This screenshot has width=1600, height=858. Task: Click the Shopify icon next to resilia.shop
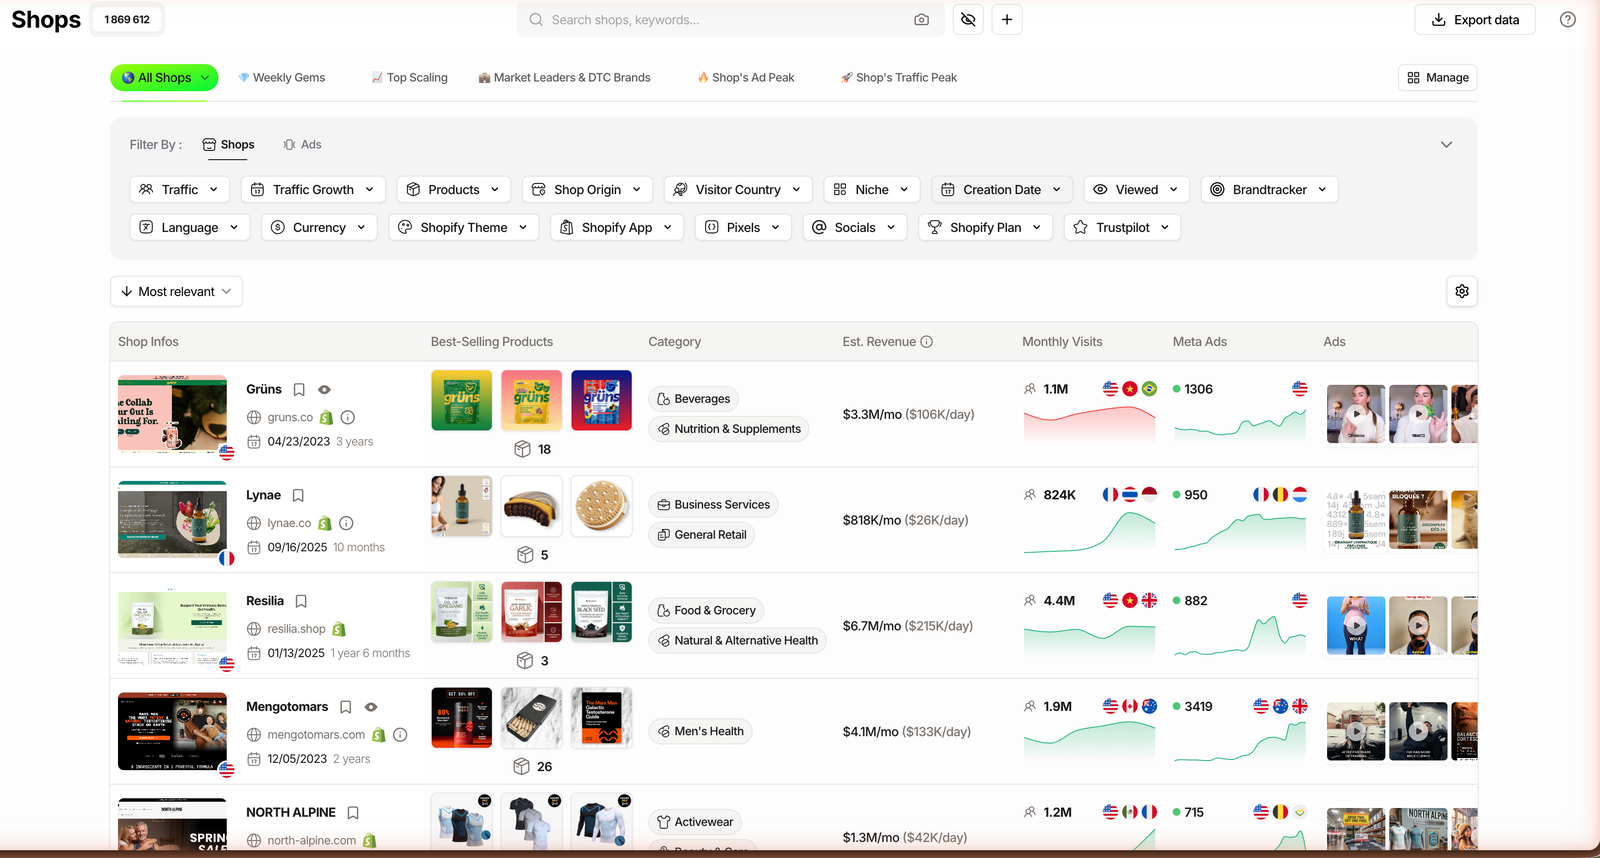339,629
